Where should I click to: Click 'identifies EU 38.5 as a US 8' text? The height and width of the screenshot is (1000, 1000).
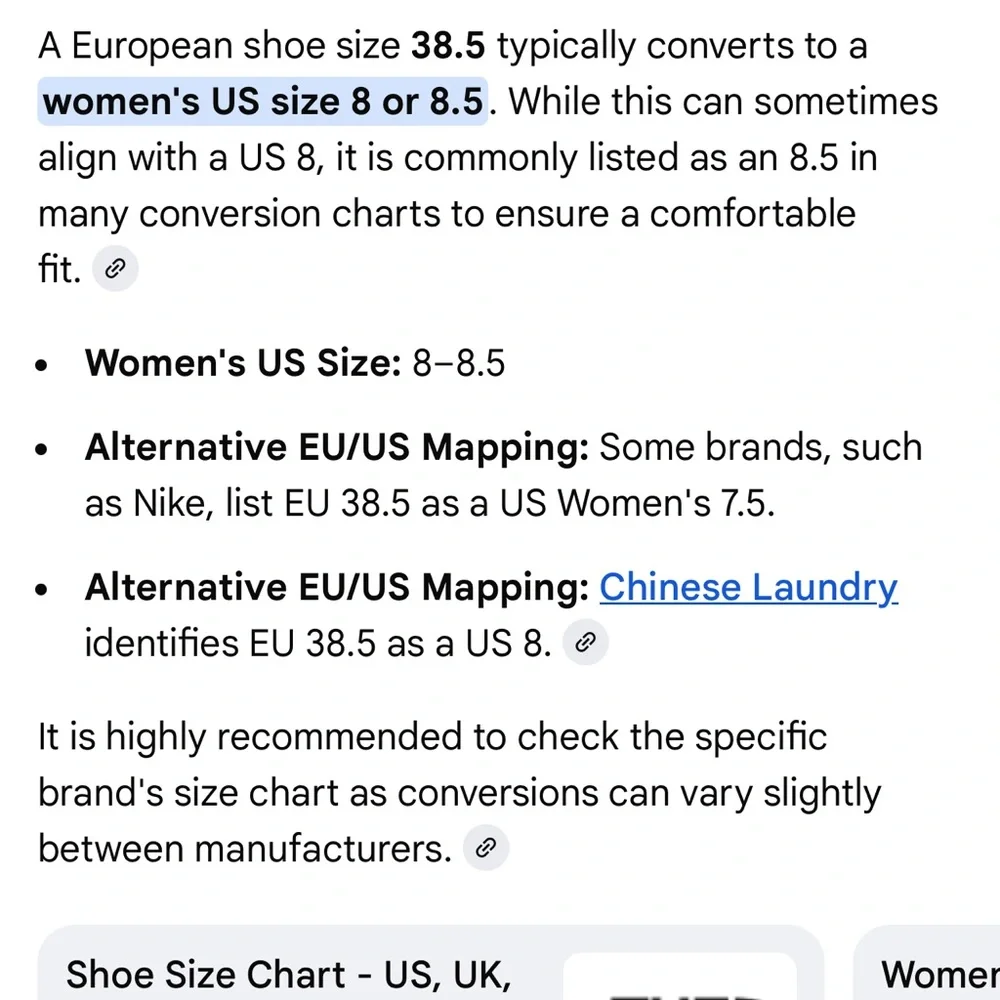[x=317, y=644]
